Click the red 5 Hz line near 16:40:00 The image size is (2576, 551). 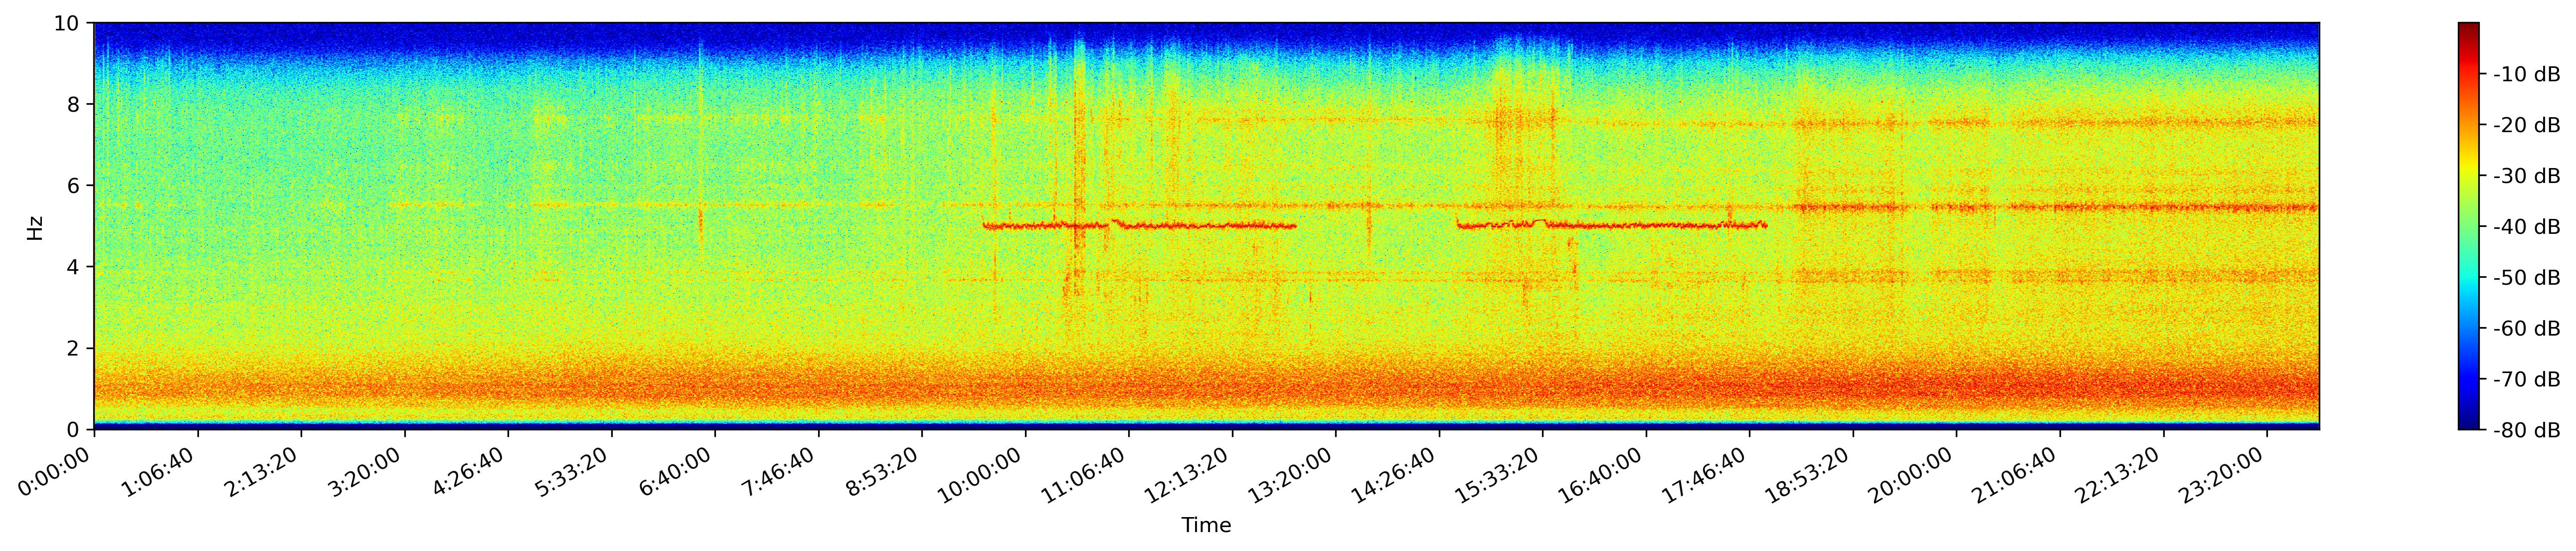[1646, 226]
